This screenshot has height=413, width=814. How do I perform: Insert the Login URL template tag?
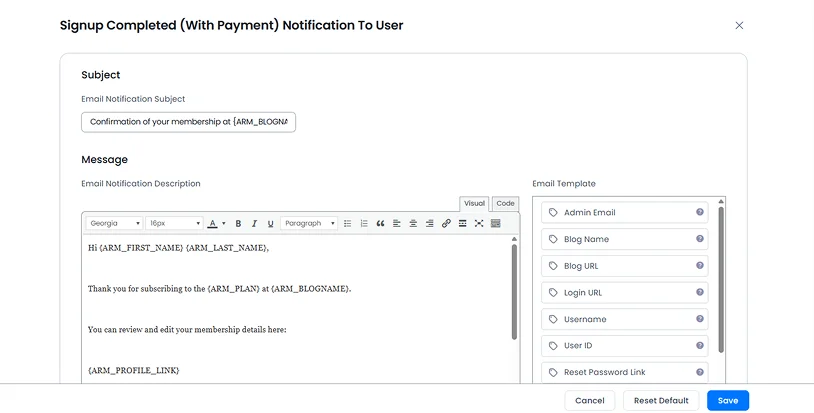click(x=625, y=293)
